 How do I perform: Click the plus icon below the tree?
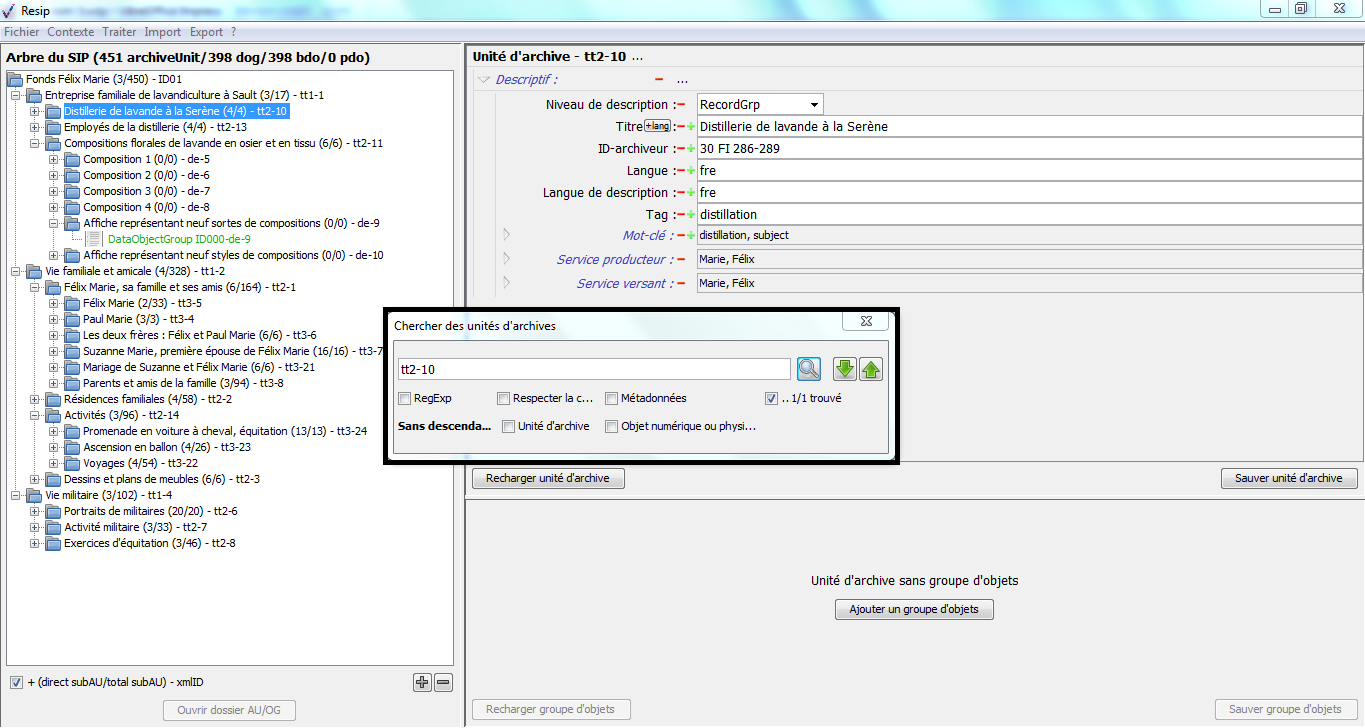point(422,683)
